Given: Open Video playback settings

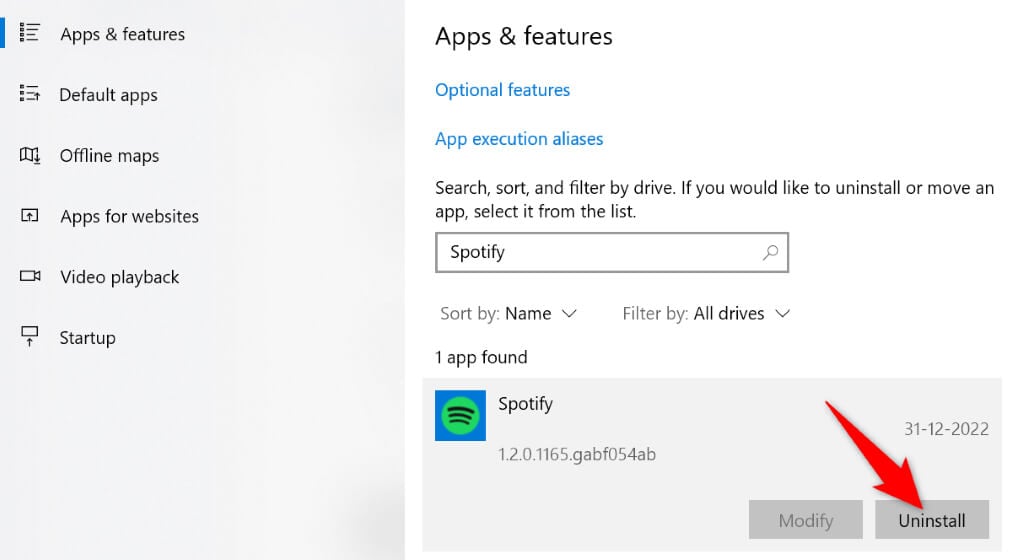Looking at the screenshot, I should 119,277.
